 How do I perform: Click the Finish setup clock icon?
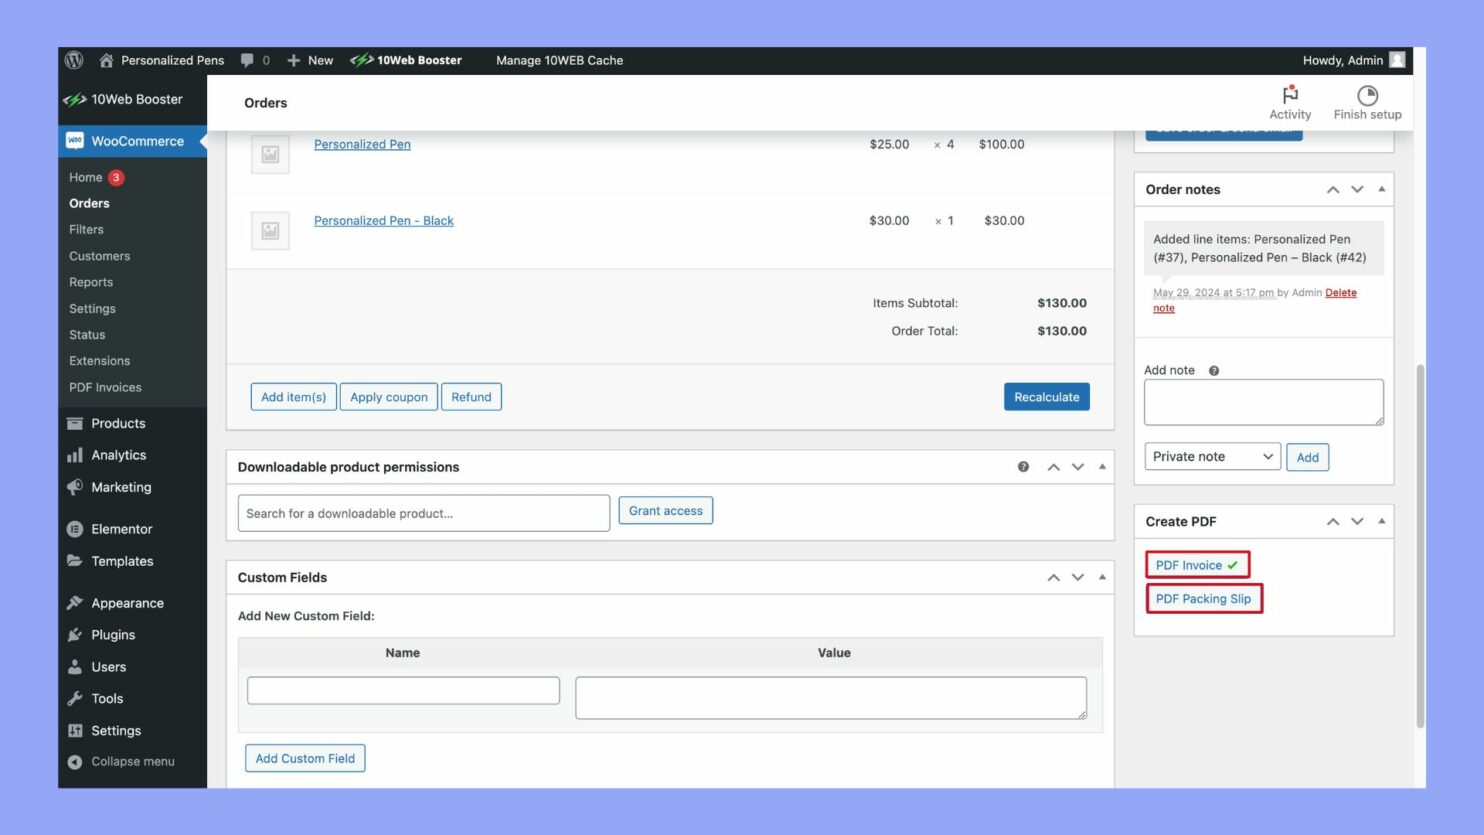[x=1366, y=93]
